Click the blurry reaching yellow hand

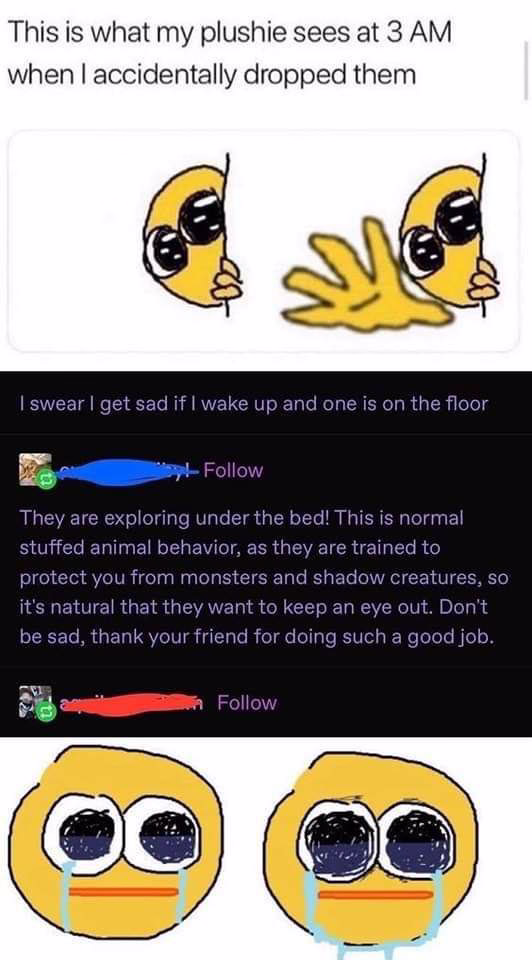[x=361, y=280]
